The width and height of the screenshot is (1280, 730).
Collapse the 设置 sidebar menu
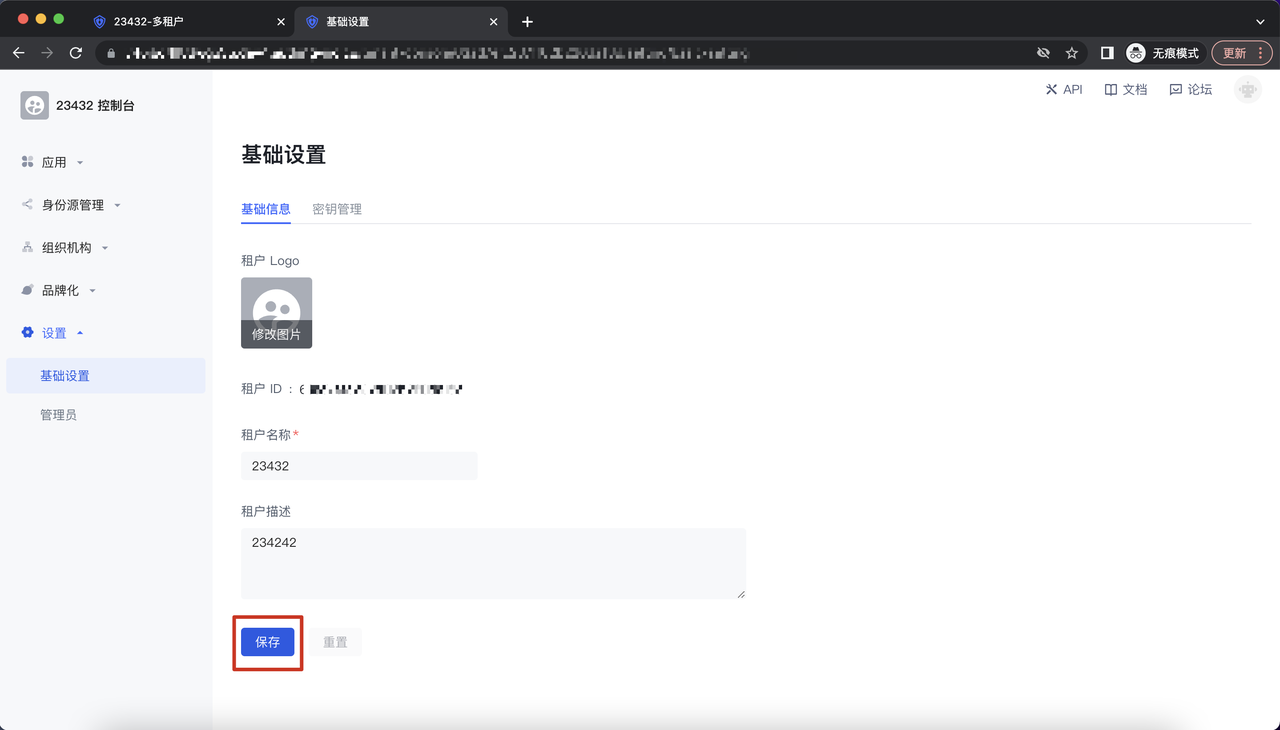point(54,333)
